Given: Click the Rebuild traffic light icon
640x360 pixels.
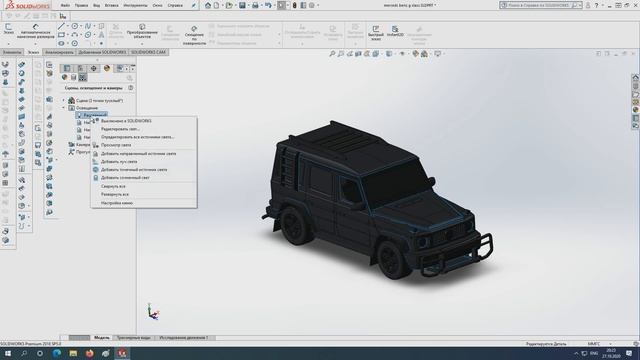Looking at the screenshot, I should tap(294, 5).
